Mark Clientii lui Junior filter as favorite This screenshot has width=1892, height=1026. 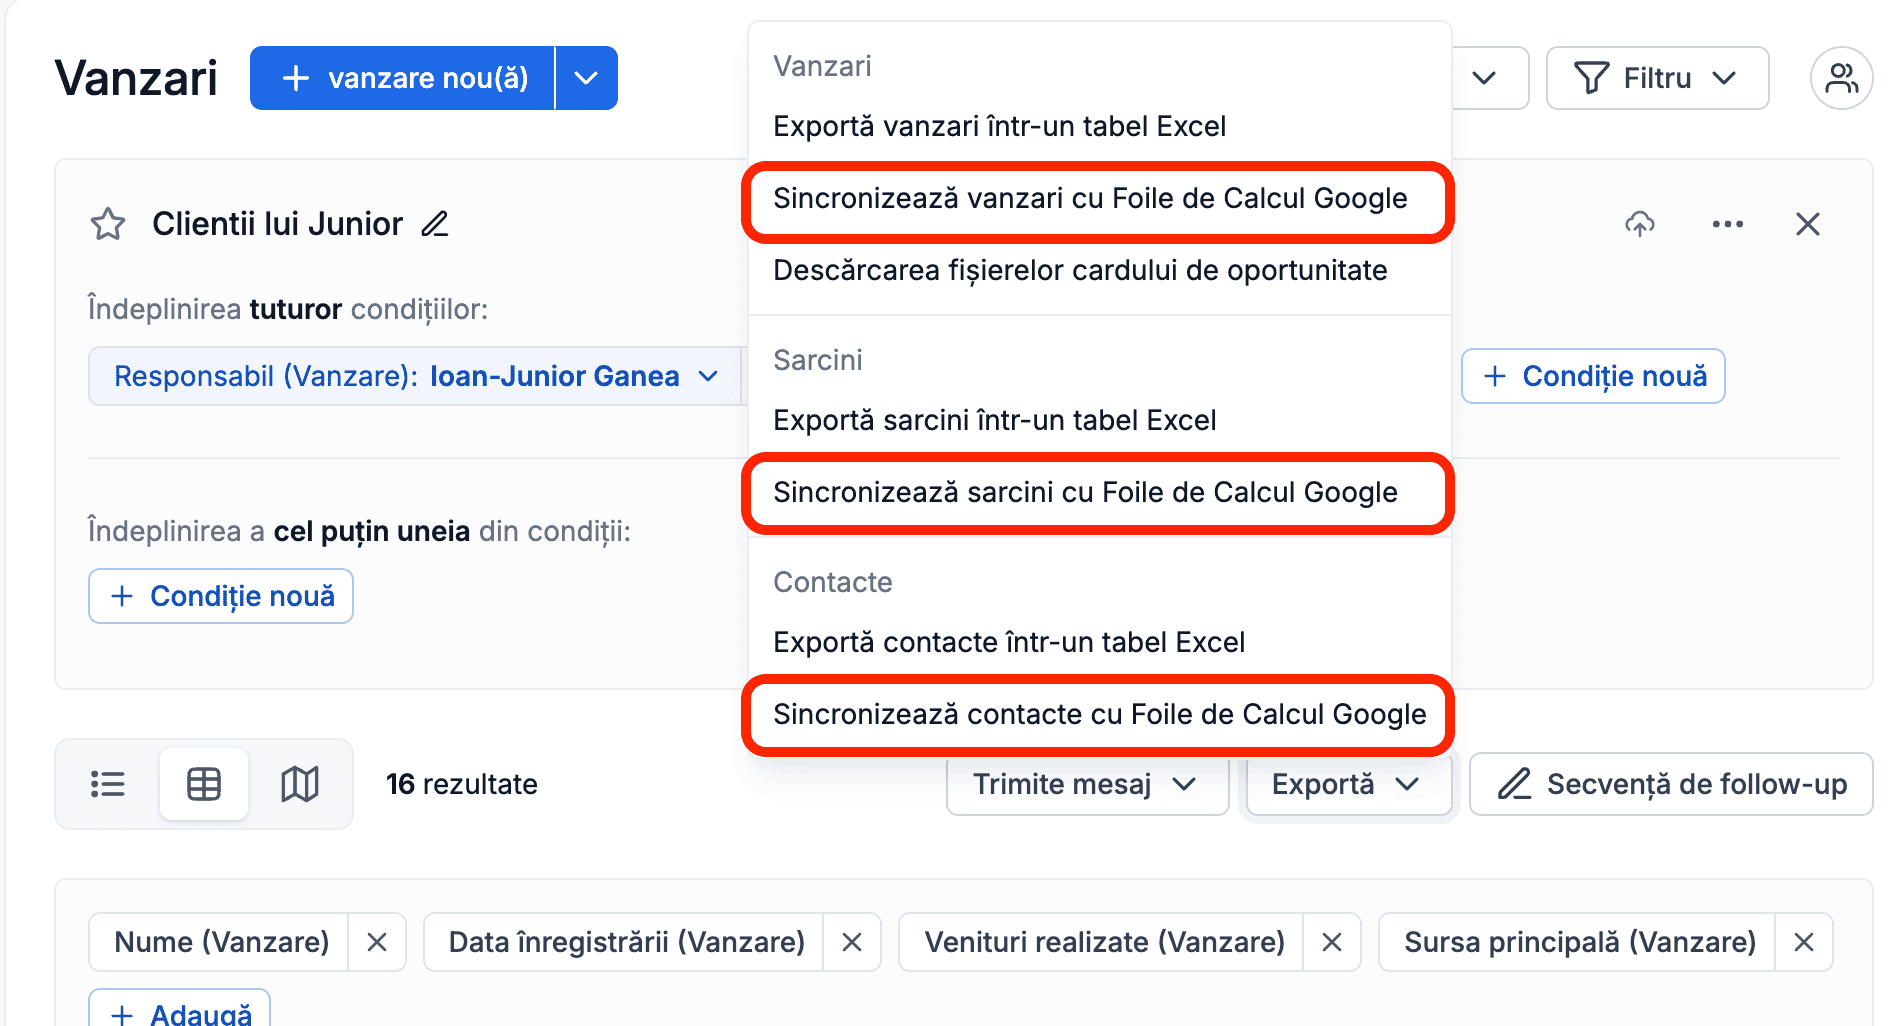(x=108, y=224)
